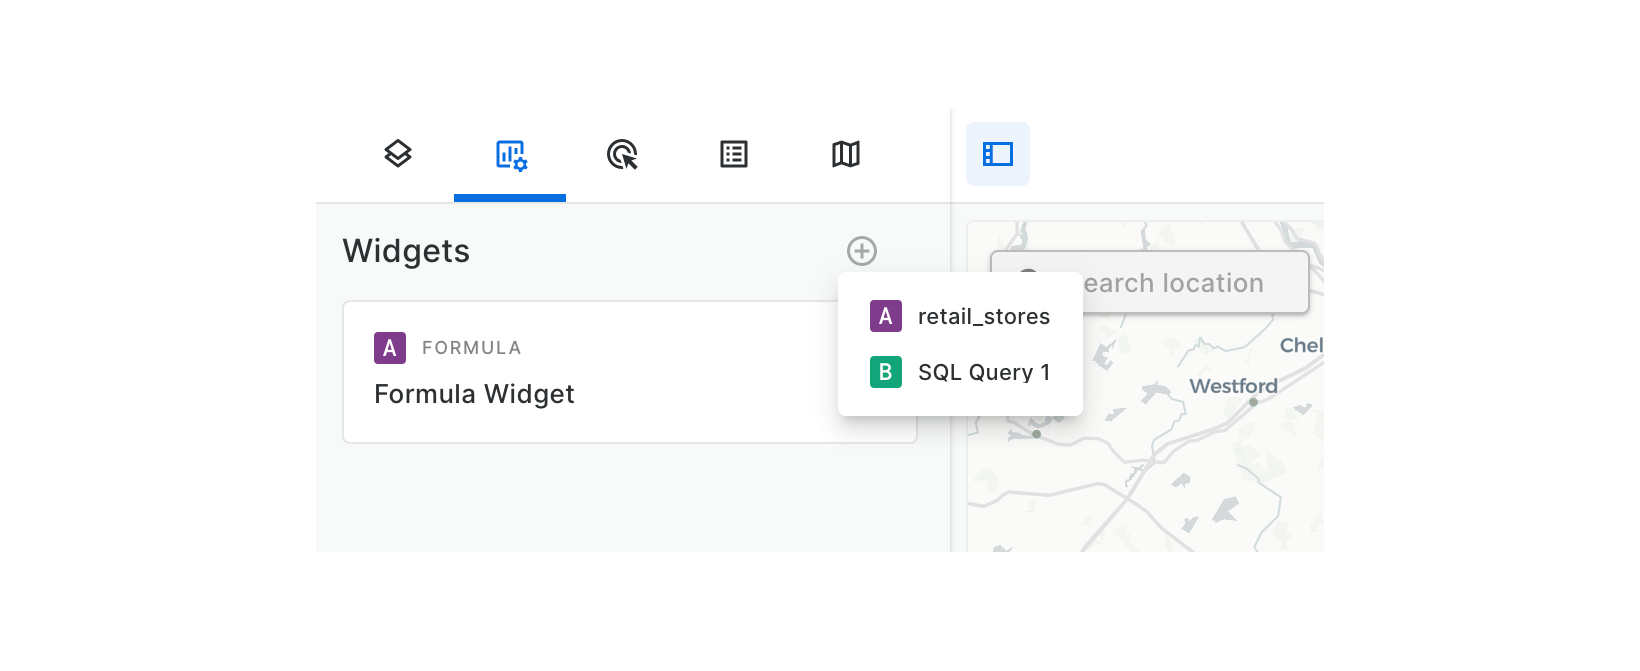Click the Formula Widget title text
Image resolution: width=1640 pixels, height=671 pixels.
[474, 395]
